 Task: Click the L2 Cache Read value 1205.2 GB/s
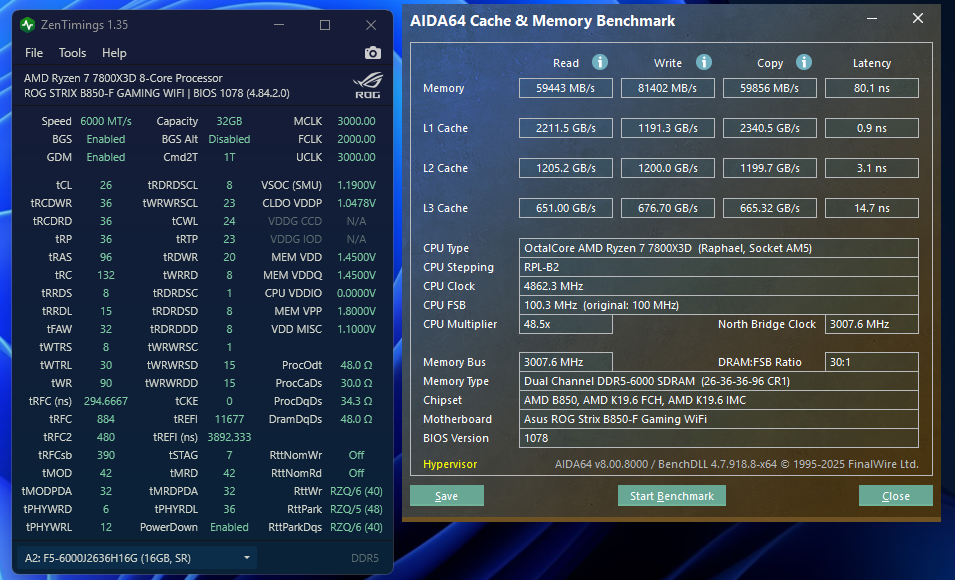coord(566,168)
